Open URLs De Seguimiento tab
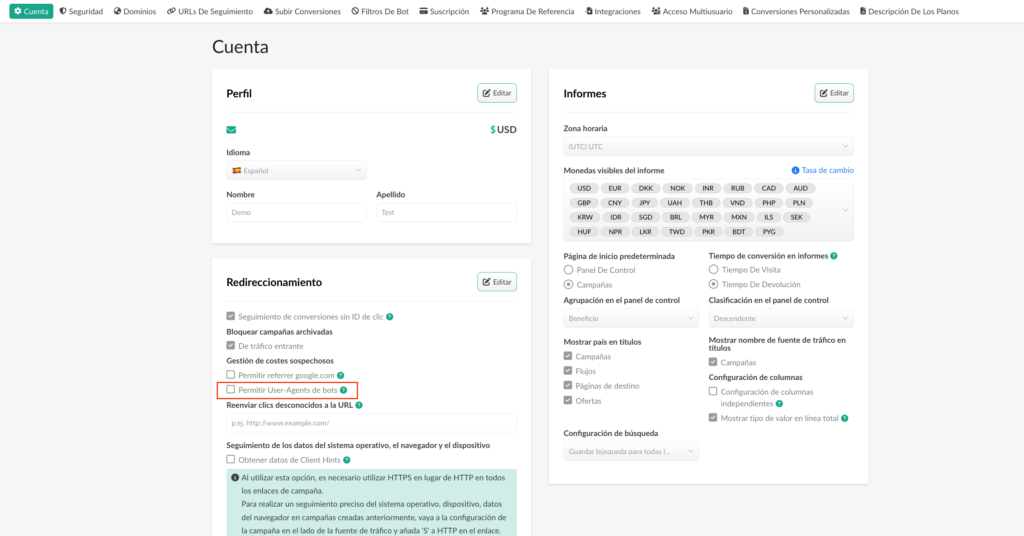Image resolution: width=1024 pixels, height=536 pixels. (210, 11)
